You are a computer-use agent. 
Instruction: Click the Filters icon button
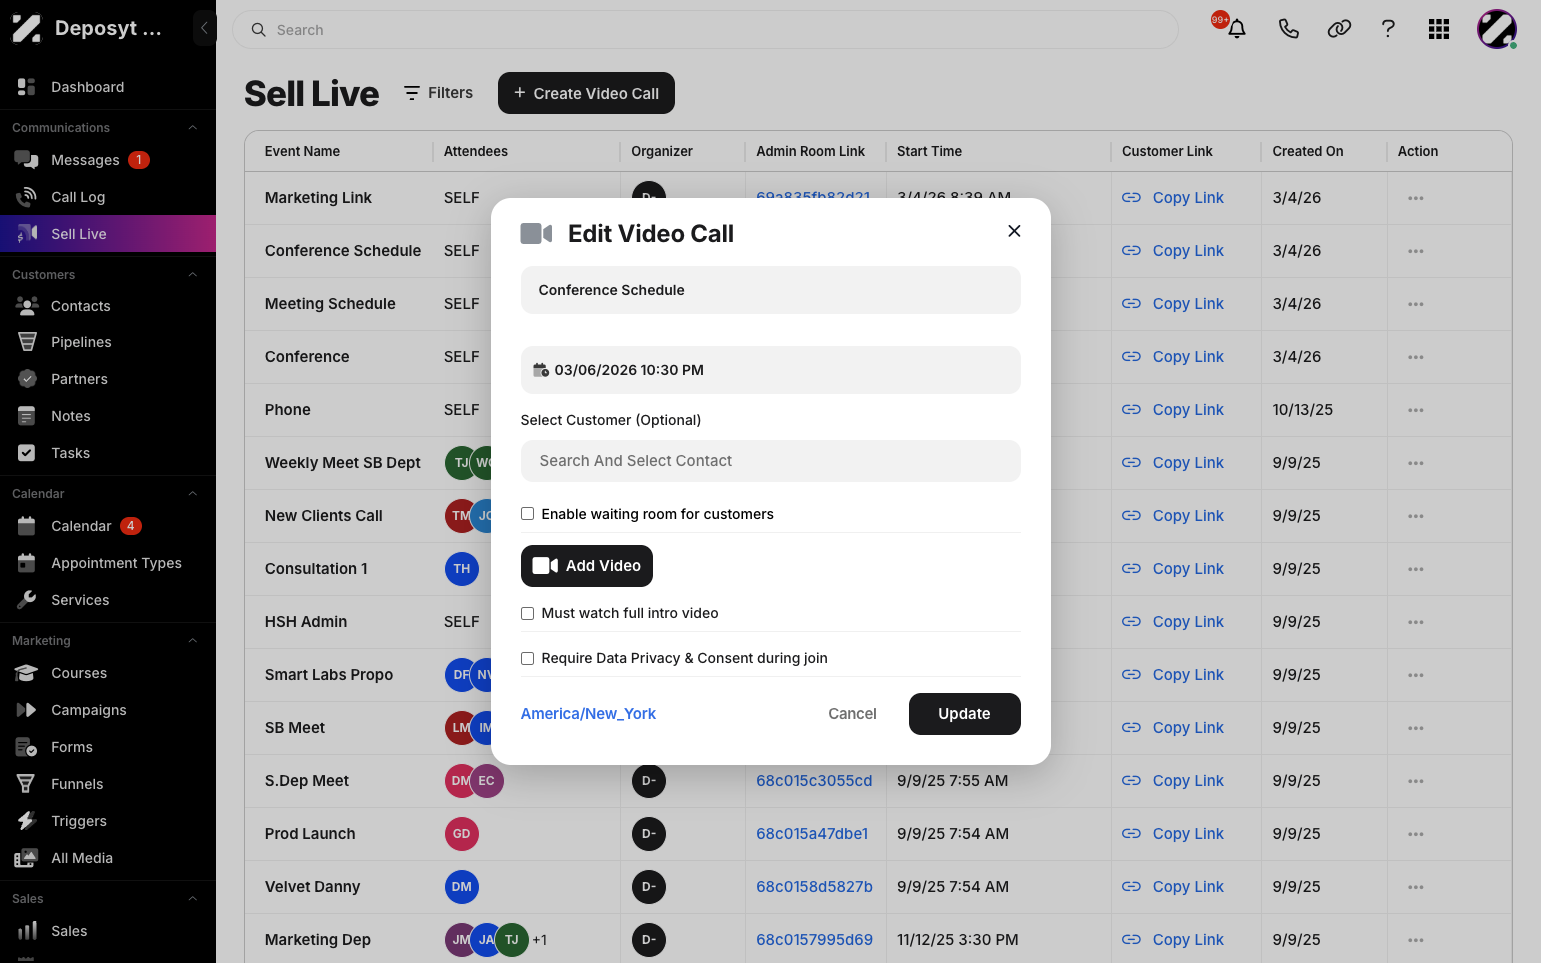(438, 93)
